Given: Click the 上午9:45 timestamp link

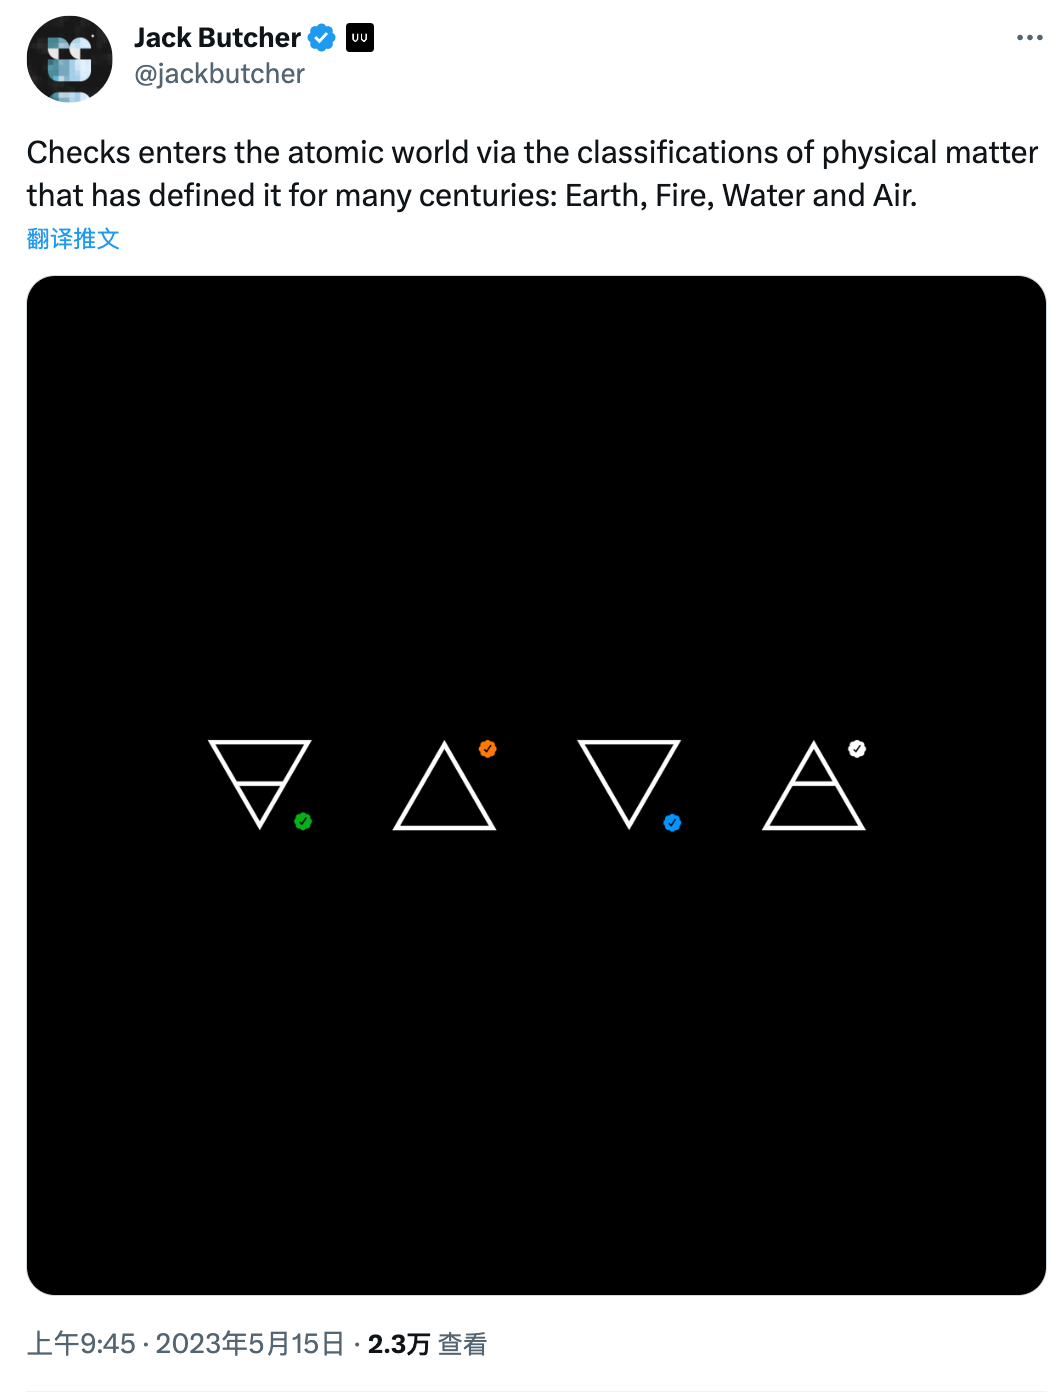Looking at the screenshot, I should (x=81, y=1344).
